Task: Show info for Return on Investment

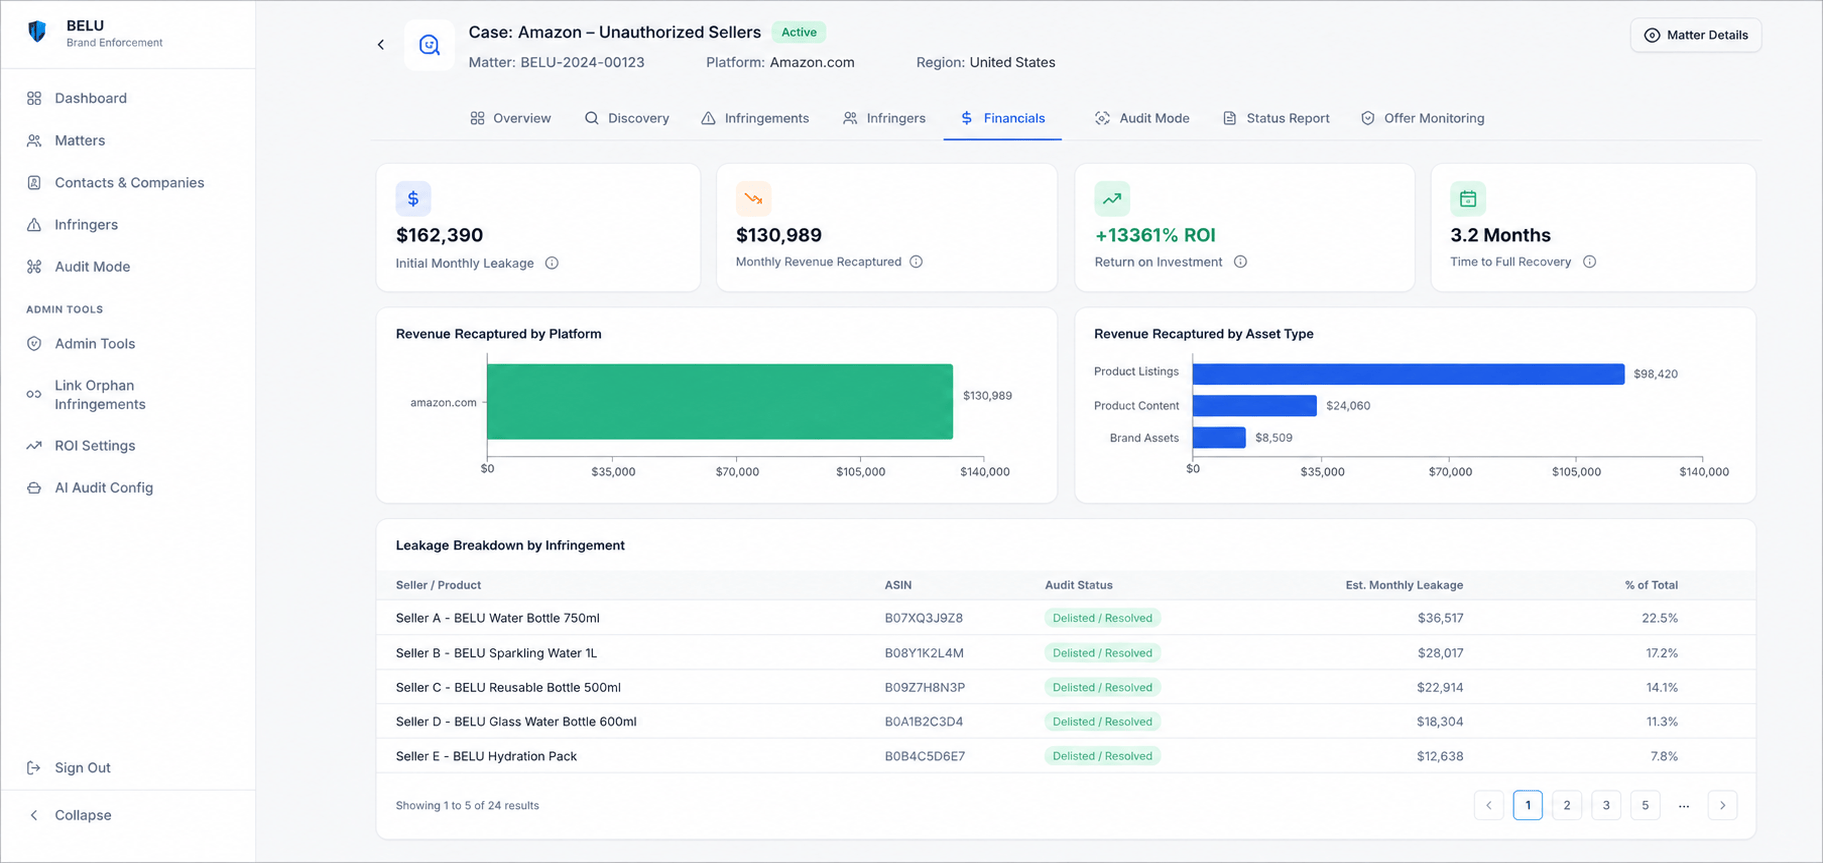Action: 1240,262
